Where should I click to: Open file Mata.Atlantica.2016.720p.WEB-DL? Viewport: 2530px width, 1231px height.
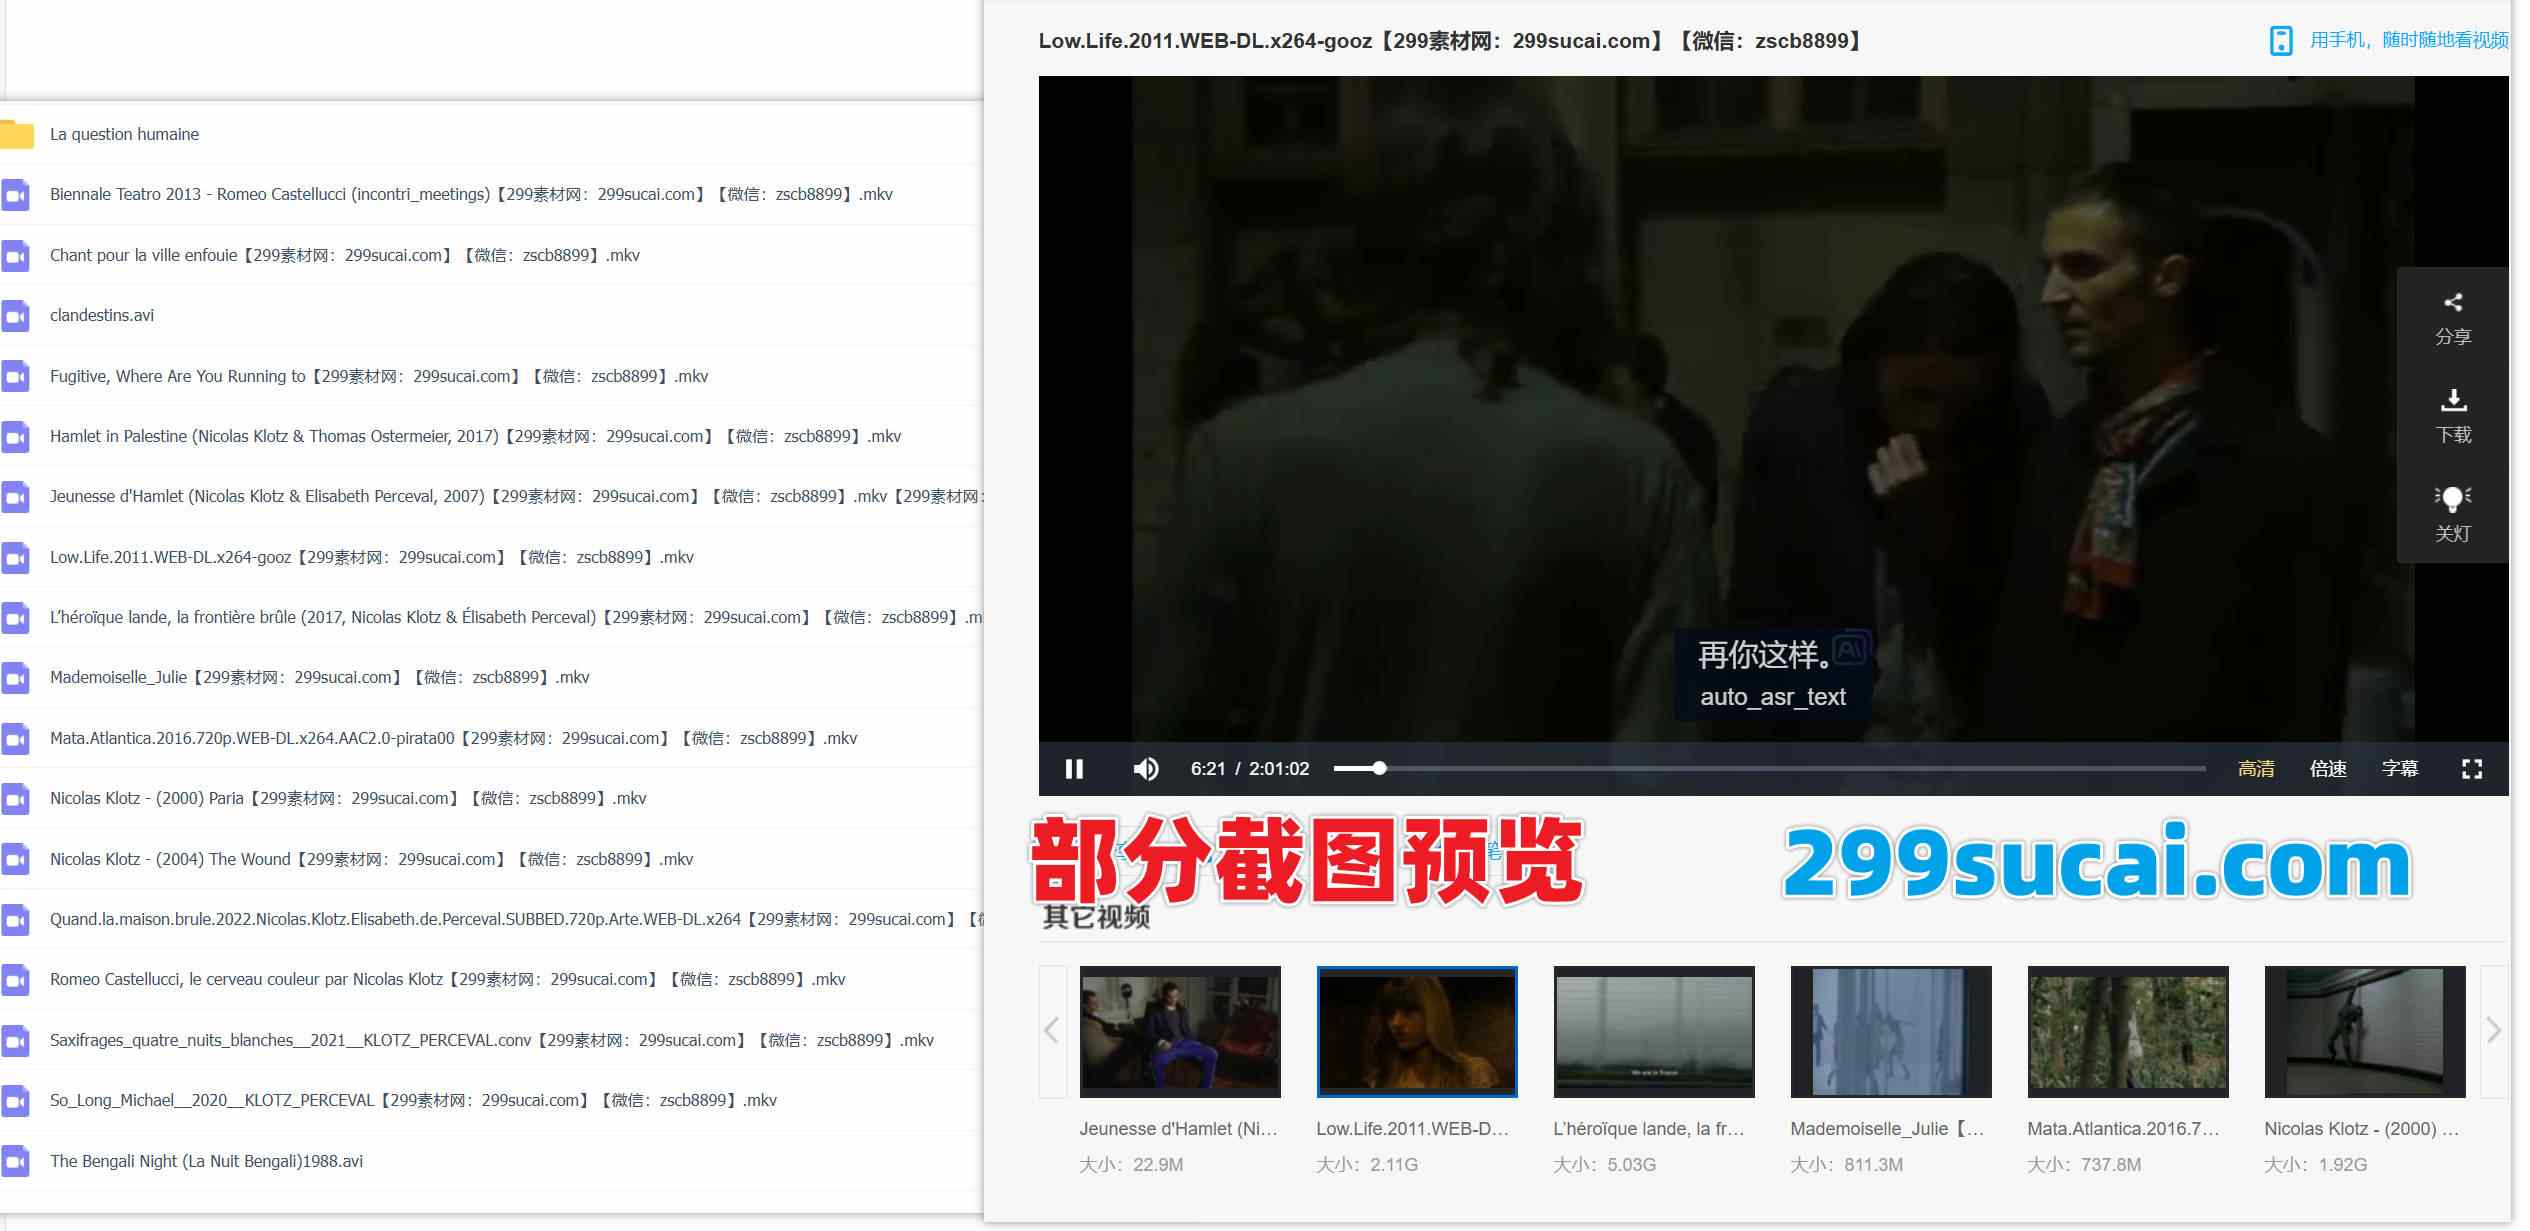[x=454, y=738]
